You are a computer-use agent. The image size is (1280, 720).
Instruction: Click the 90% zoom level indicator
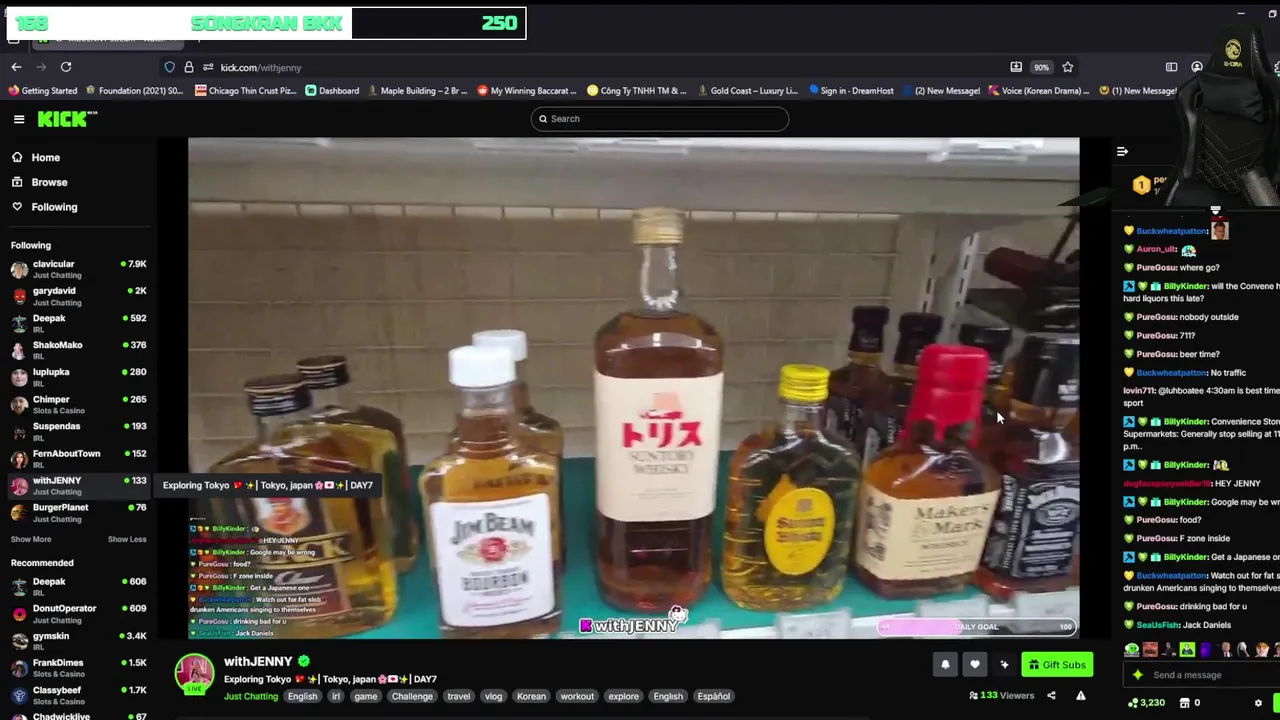[1042, 67]
